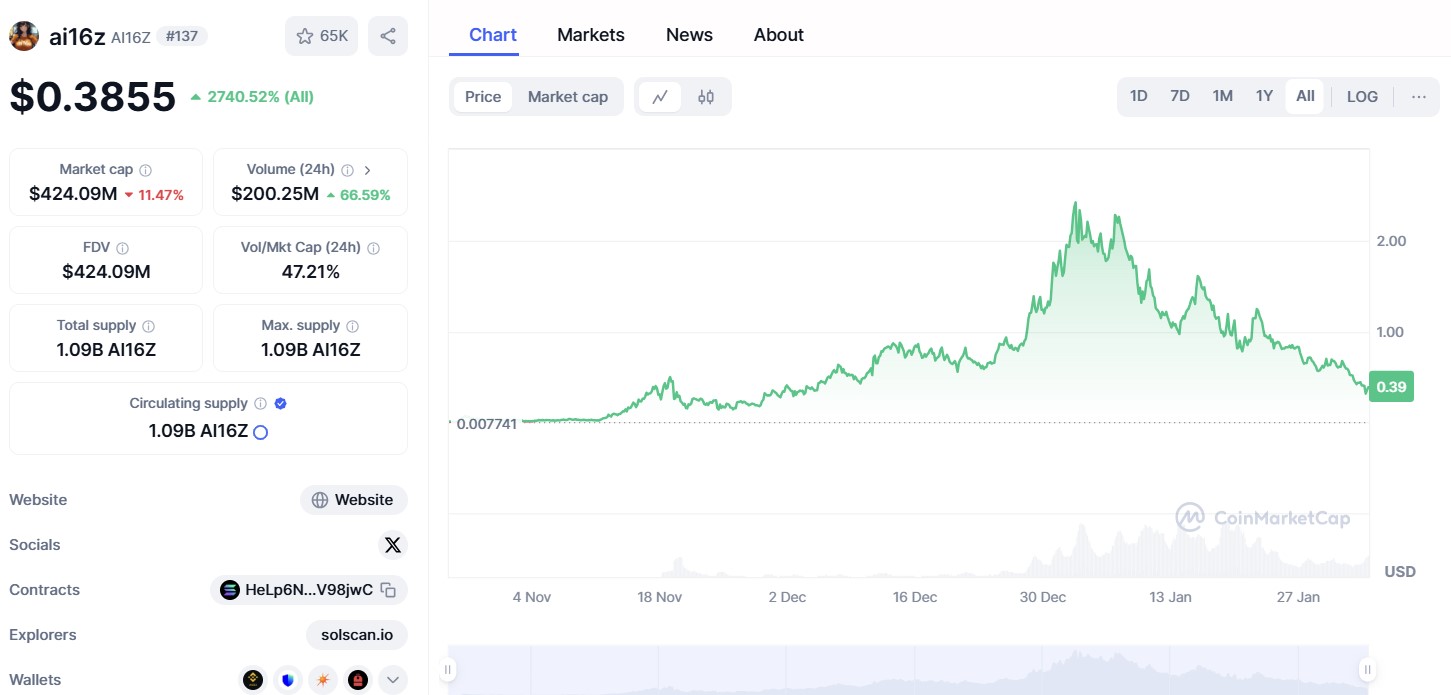Click the star watchlist icon
Screen dimensions: 1451x695
coord(305,36)
